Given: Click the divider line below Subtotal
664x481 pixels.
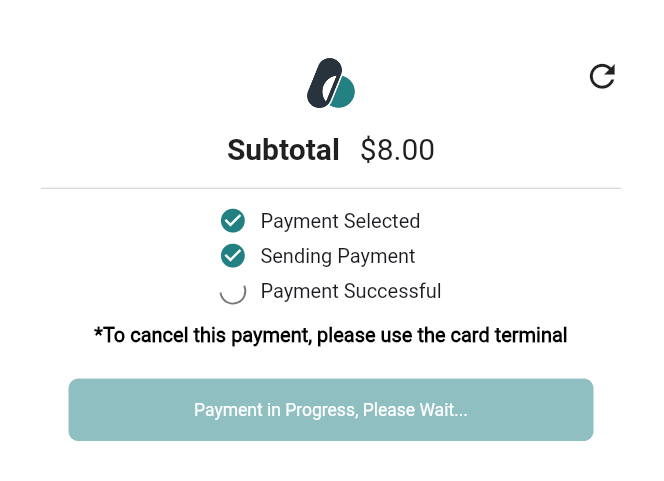Looking at the screenshot, I should 331,188.
